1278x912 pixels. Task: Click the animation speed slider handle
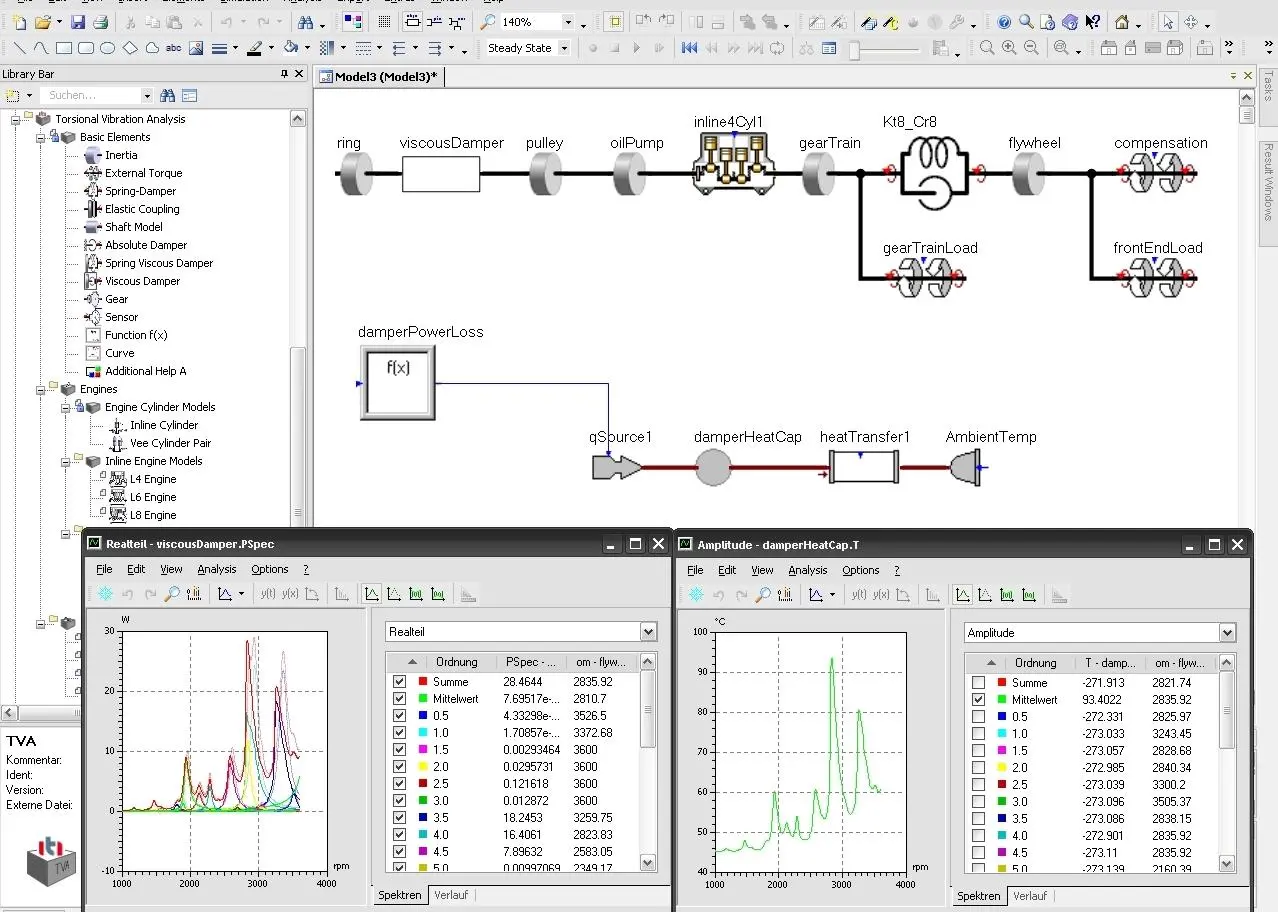[x=855, y=49]
